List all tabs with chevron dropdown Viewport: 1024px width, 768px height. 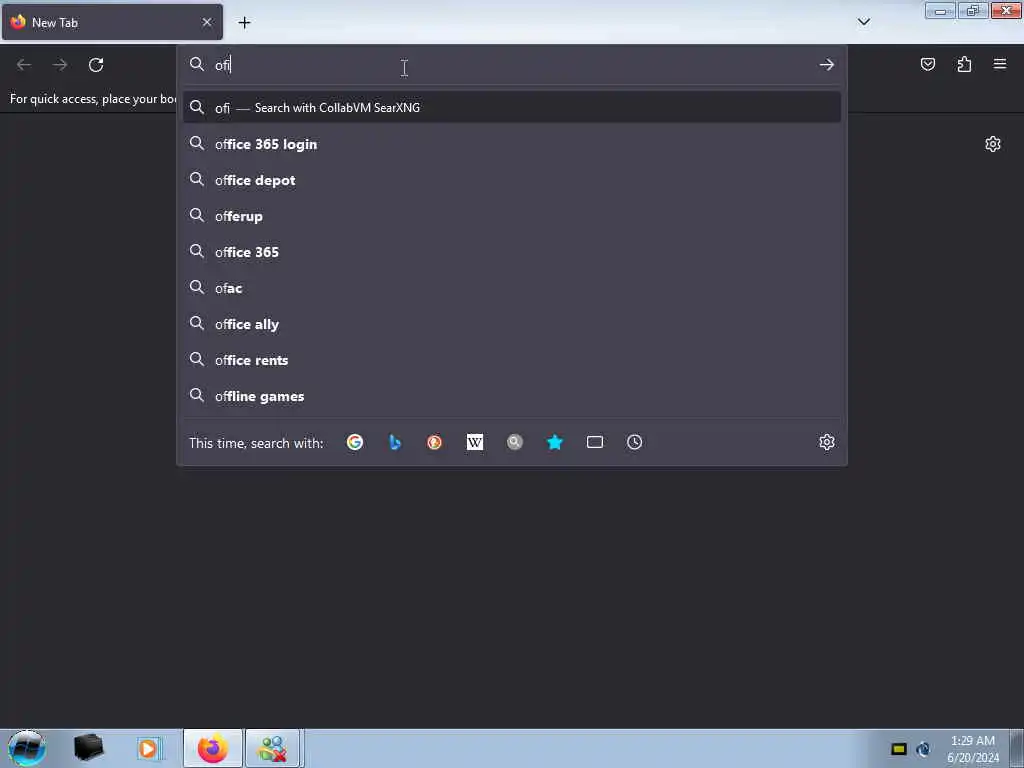coord(863,22)
